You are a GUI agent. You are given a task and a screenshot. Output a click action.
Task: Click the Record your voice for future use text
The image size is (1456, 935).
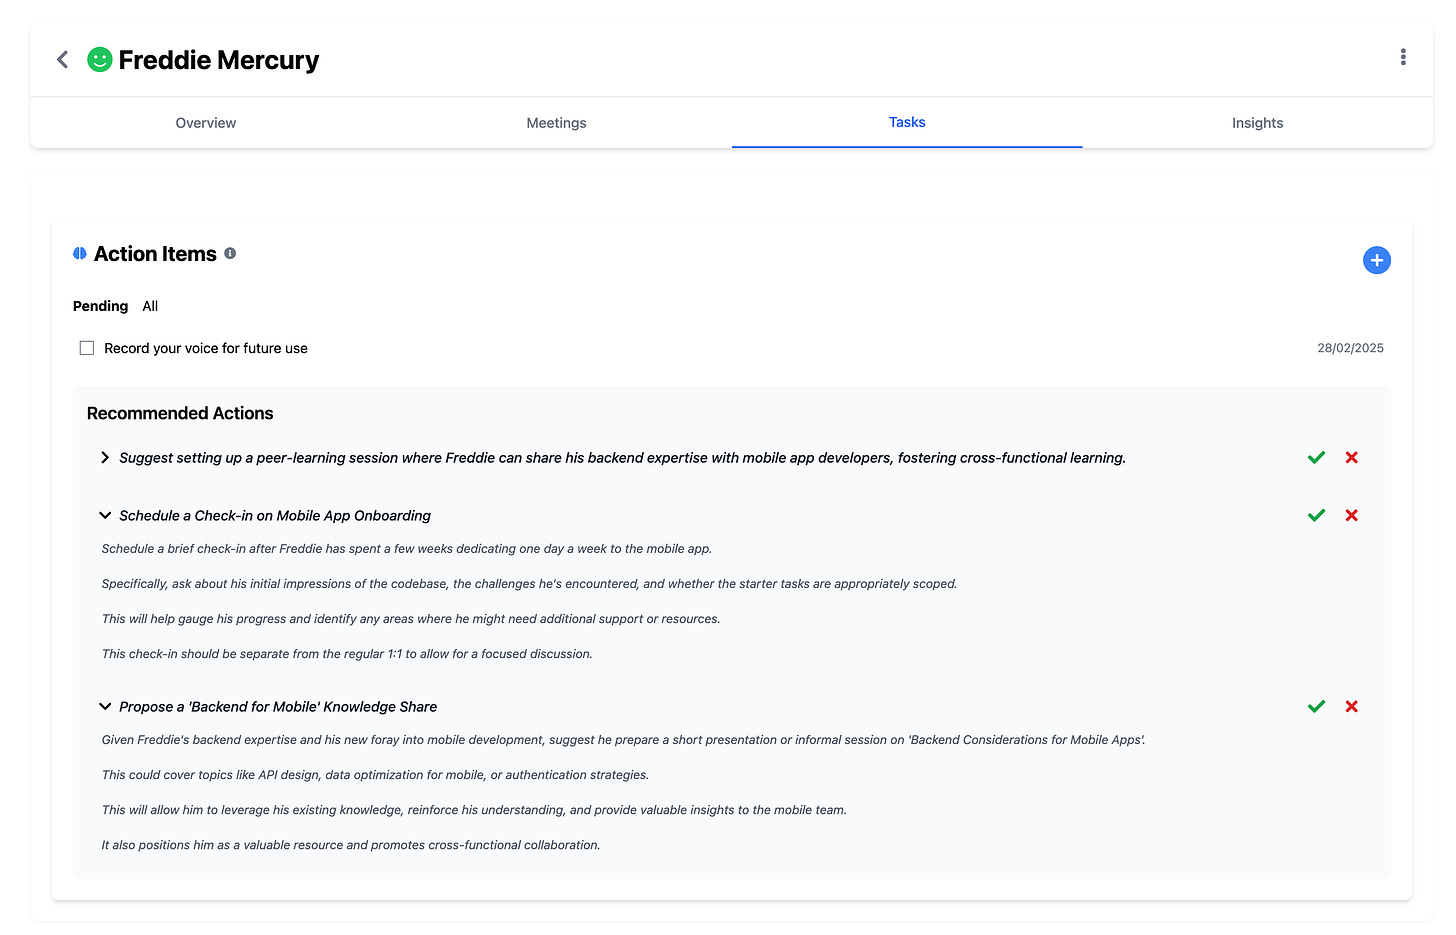[x=206, y=348]
